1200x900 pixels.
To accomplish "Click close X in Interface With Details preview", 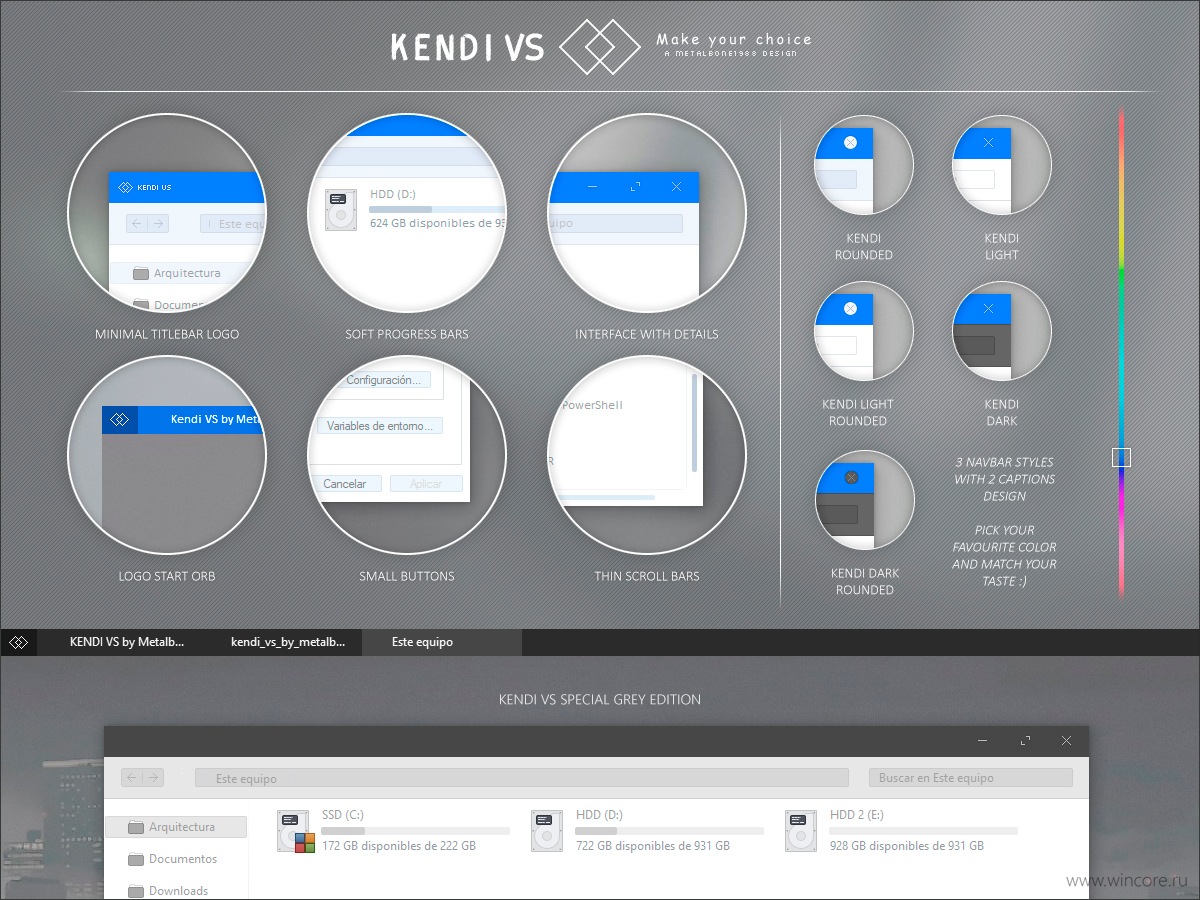I will pyautogui.click(x=677, y=187).
